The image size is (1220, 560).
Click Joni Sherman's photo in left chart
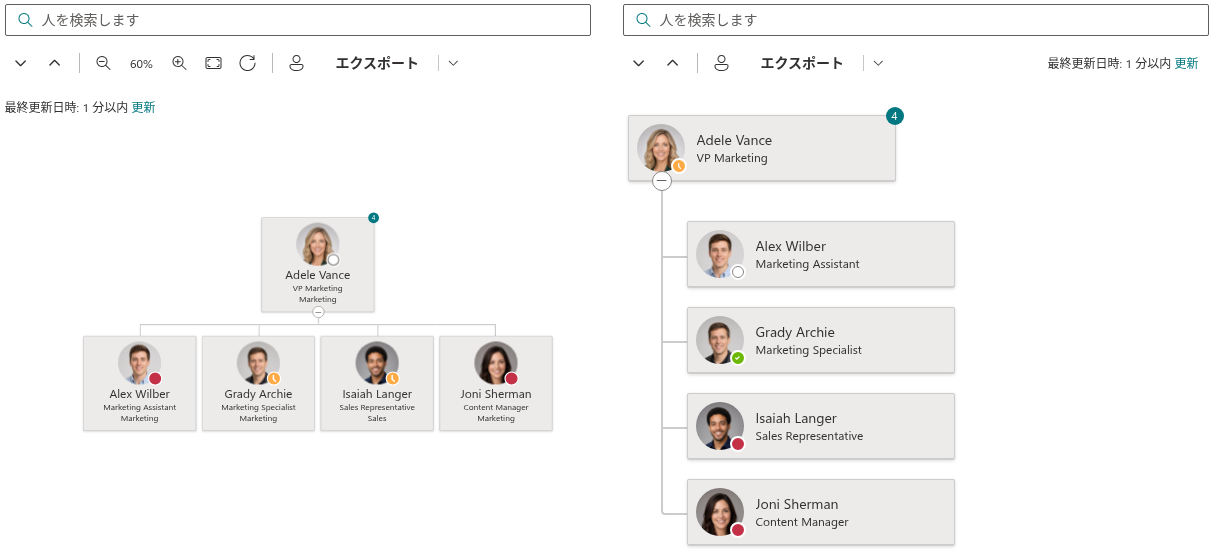coord(496,364)
